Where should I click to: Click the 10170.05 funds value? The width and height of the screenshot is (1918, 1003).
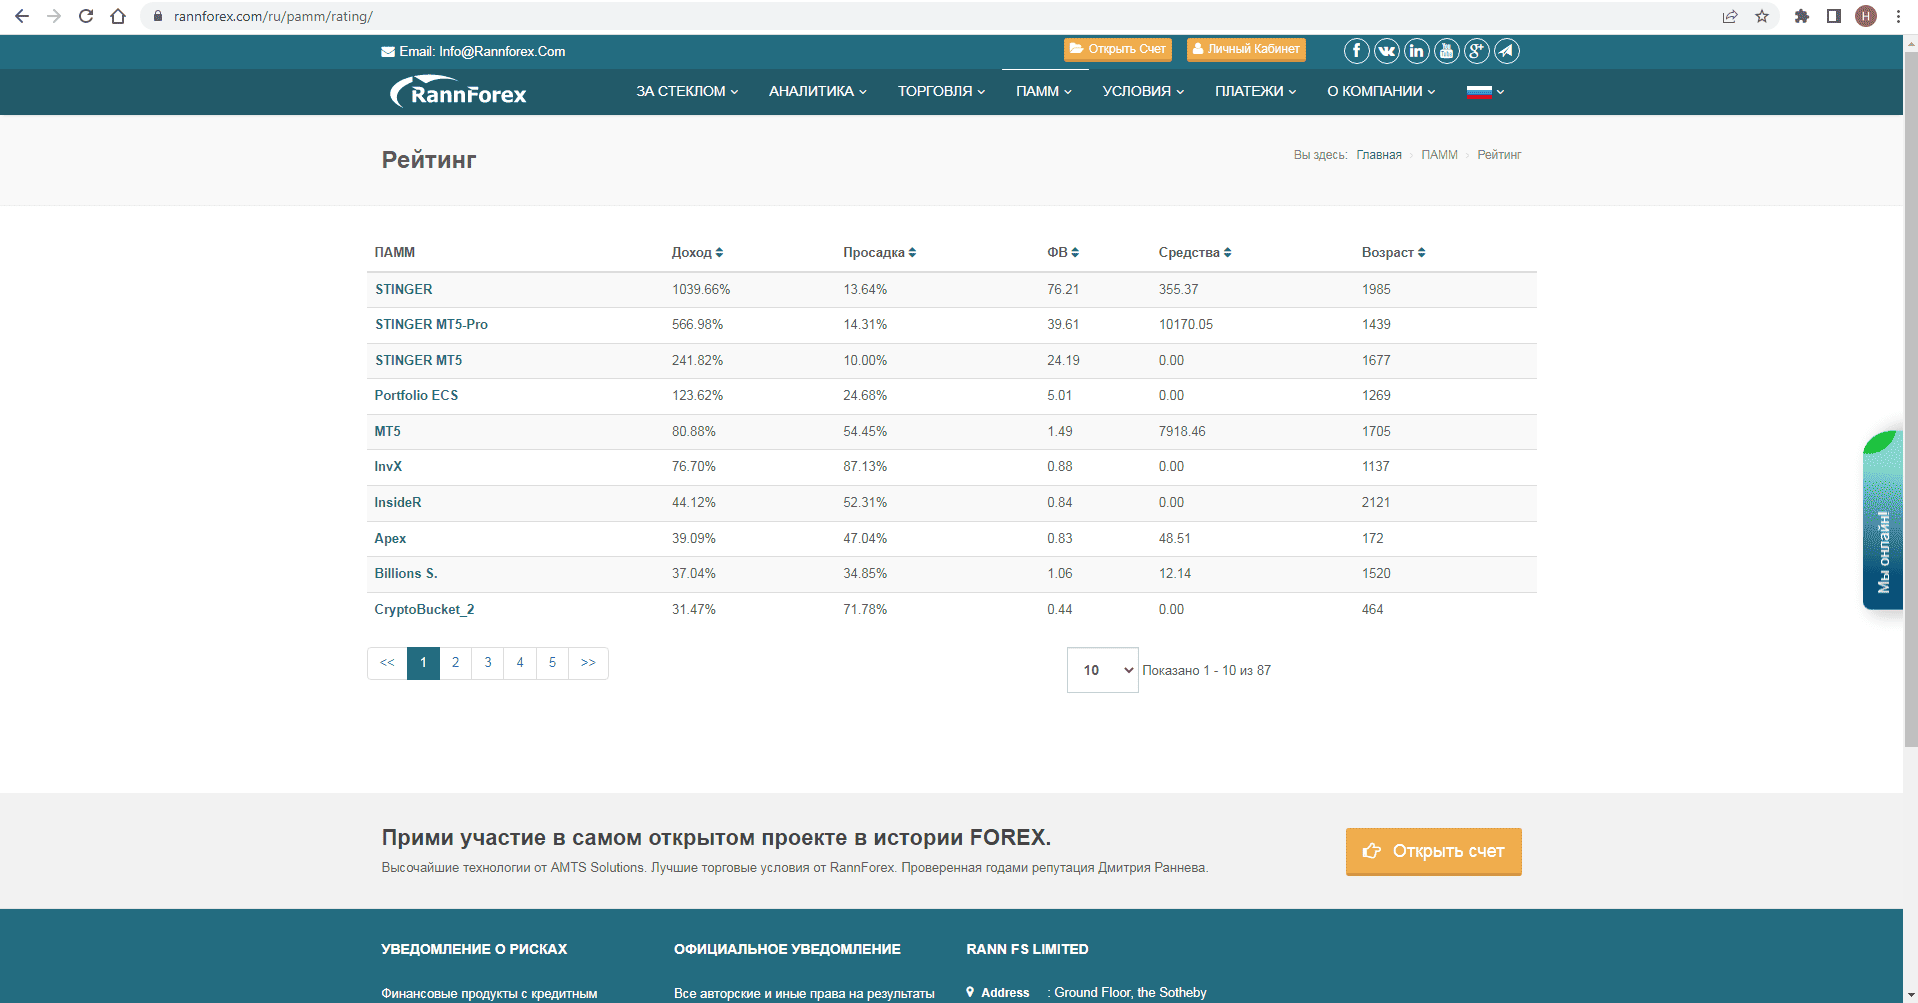(x=1186, y=325)
